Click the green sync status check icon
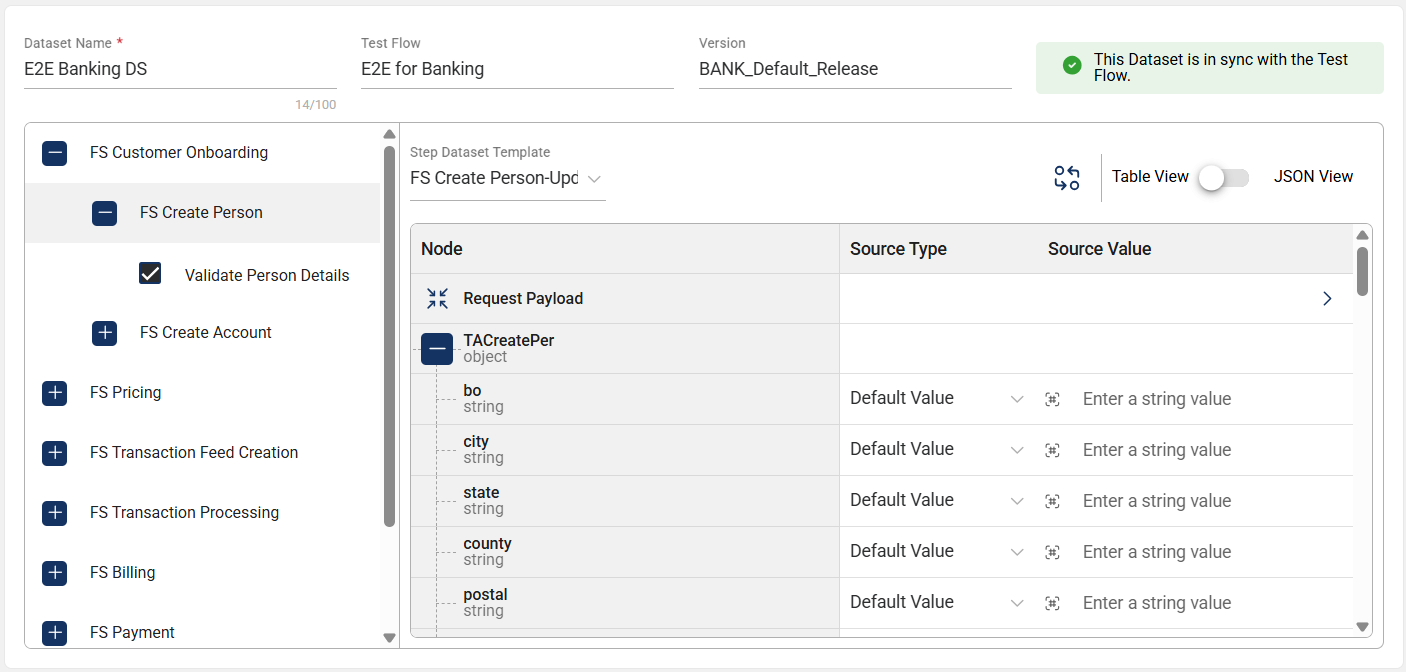The height and width of the screenshot is (672, 1406). coord(1072,66)
